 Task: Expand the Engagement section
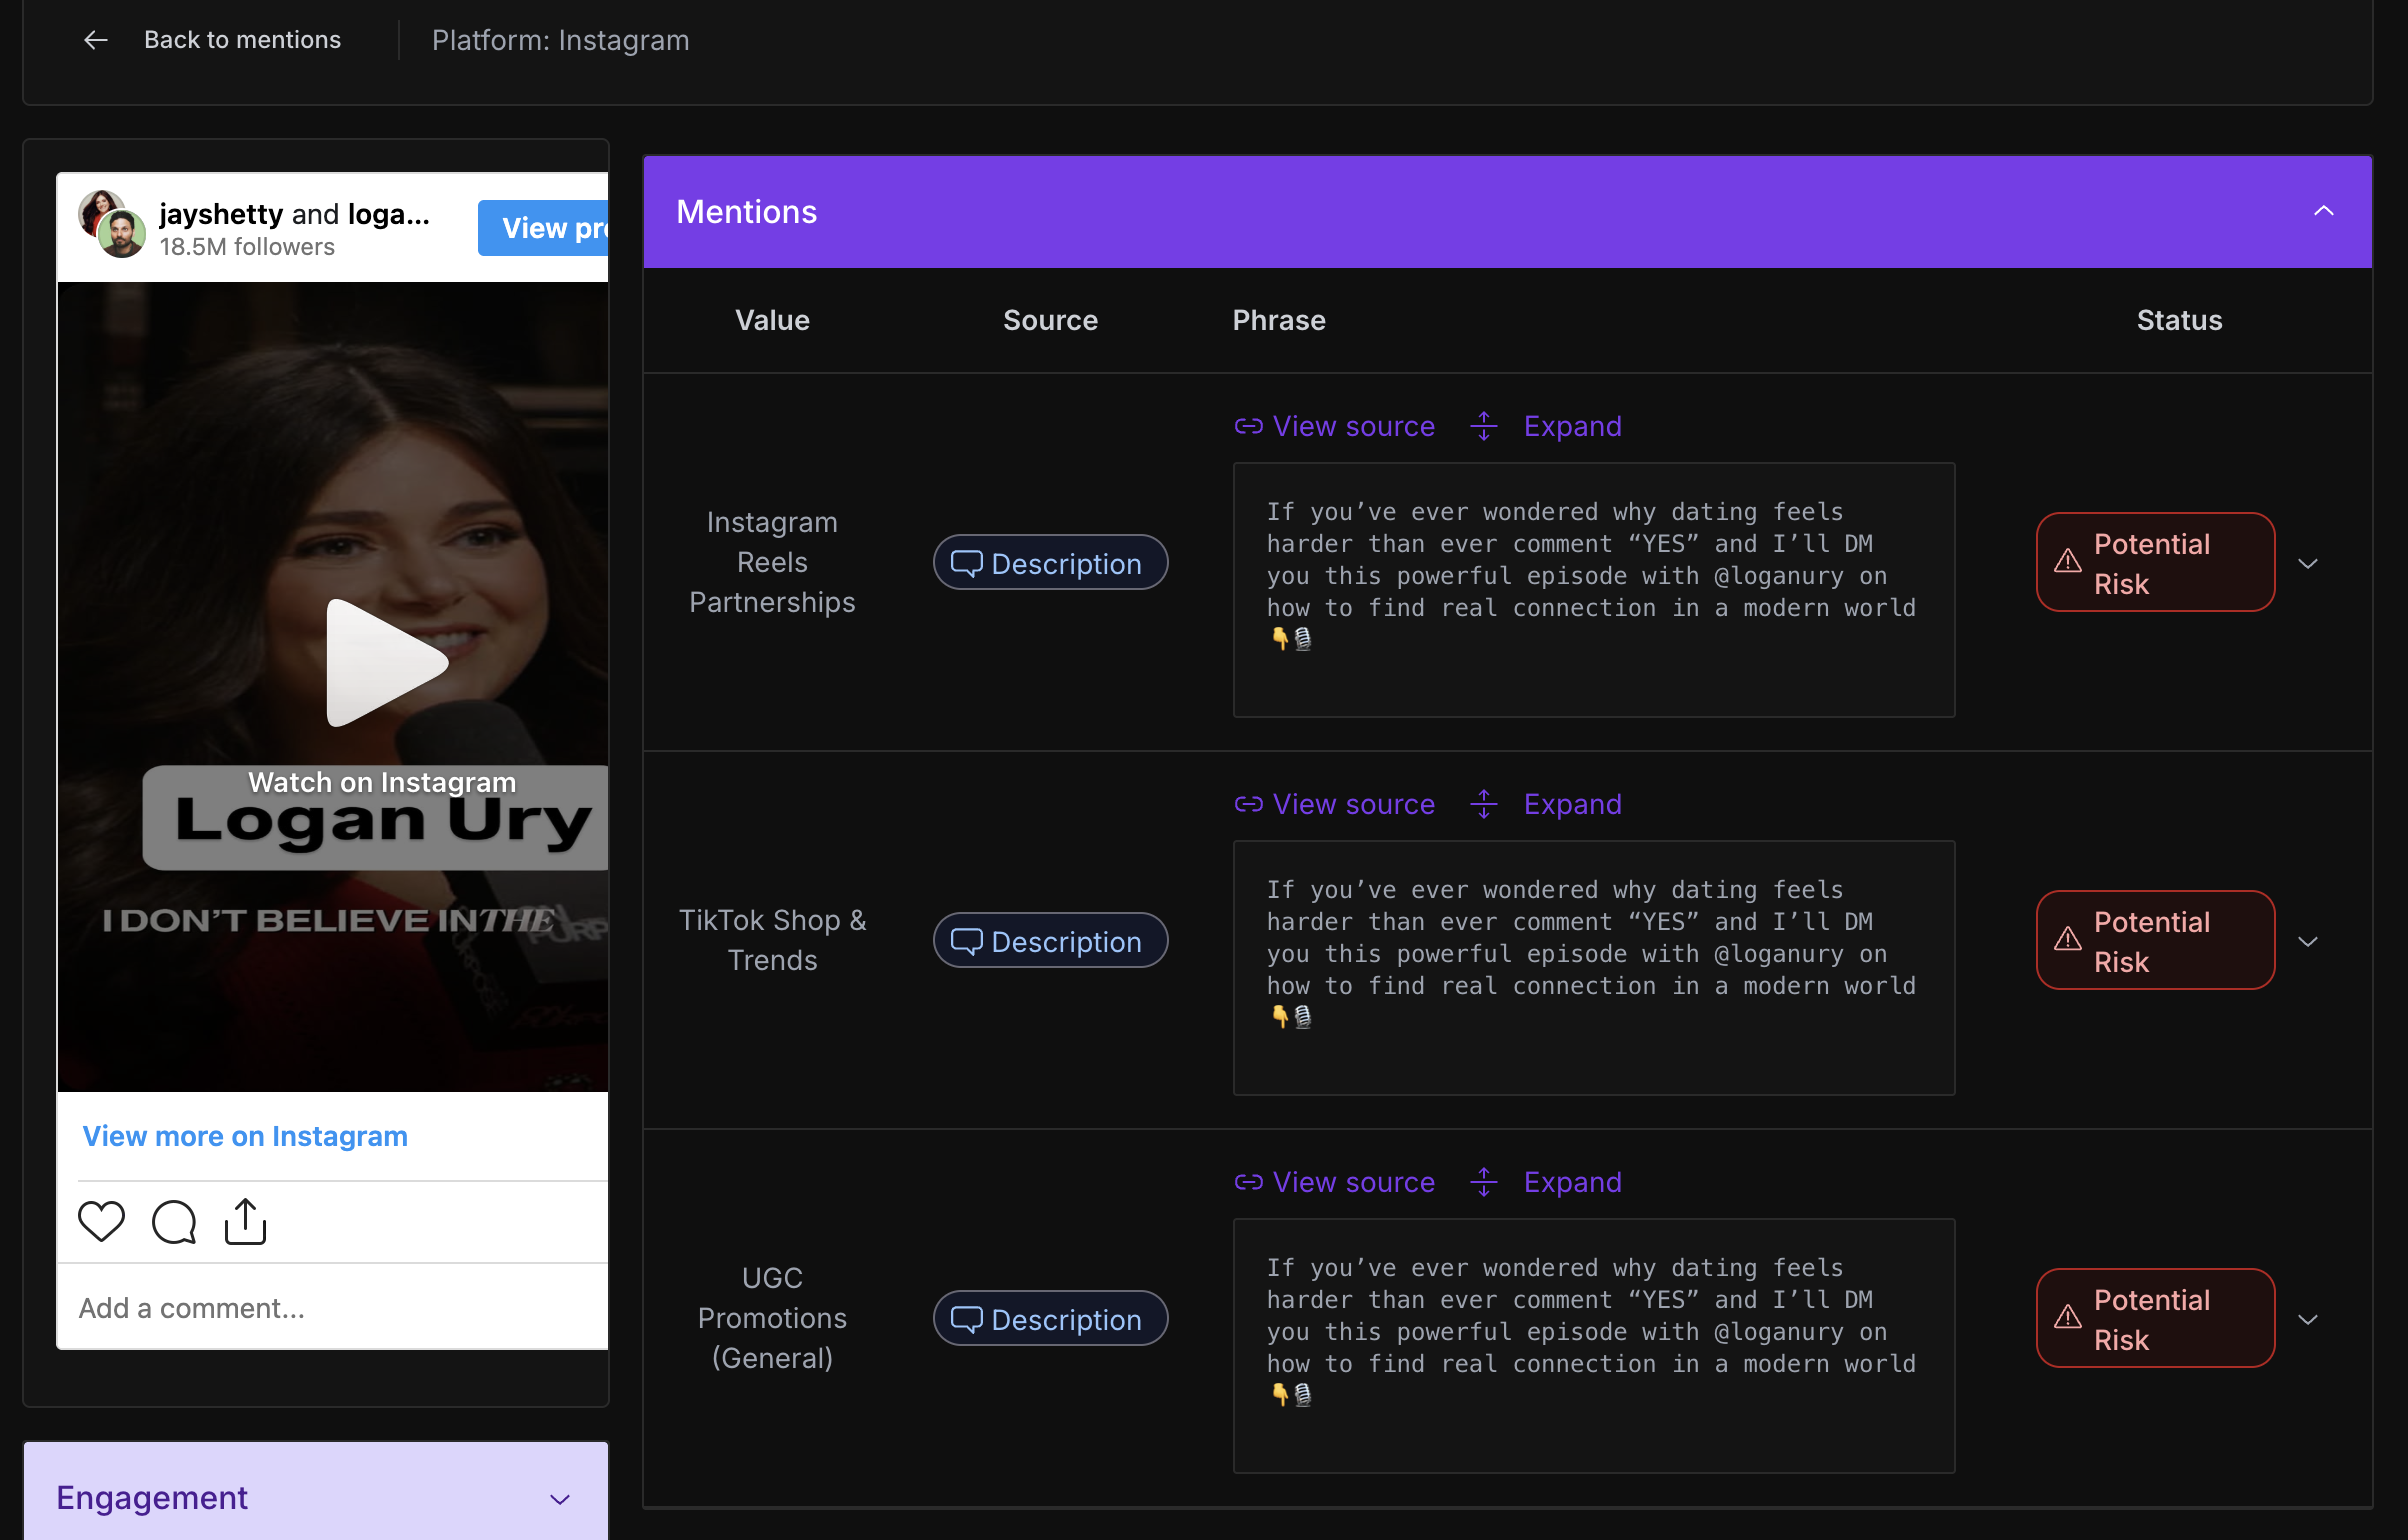click(559, 1499)
